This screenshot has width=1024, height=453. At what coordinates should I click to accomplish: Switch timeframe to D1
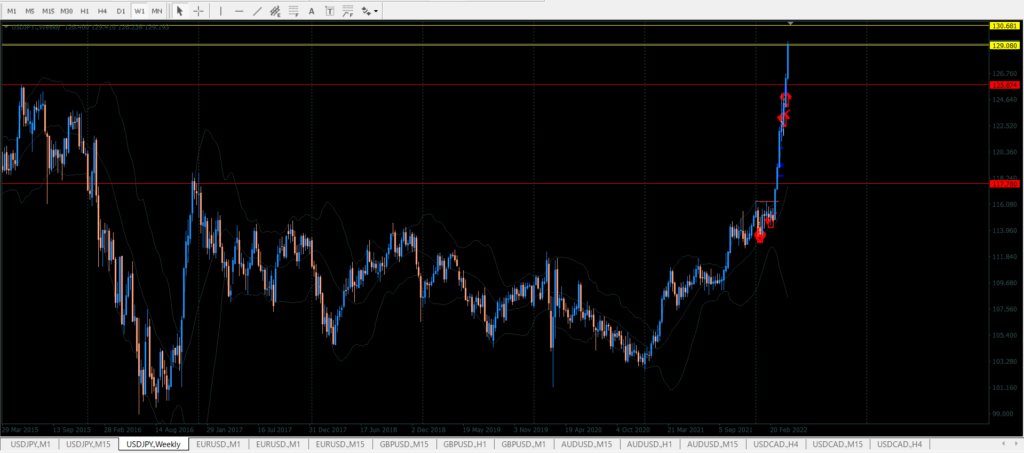(x=120, y=11)
